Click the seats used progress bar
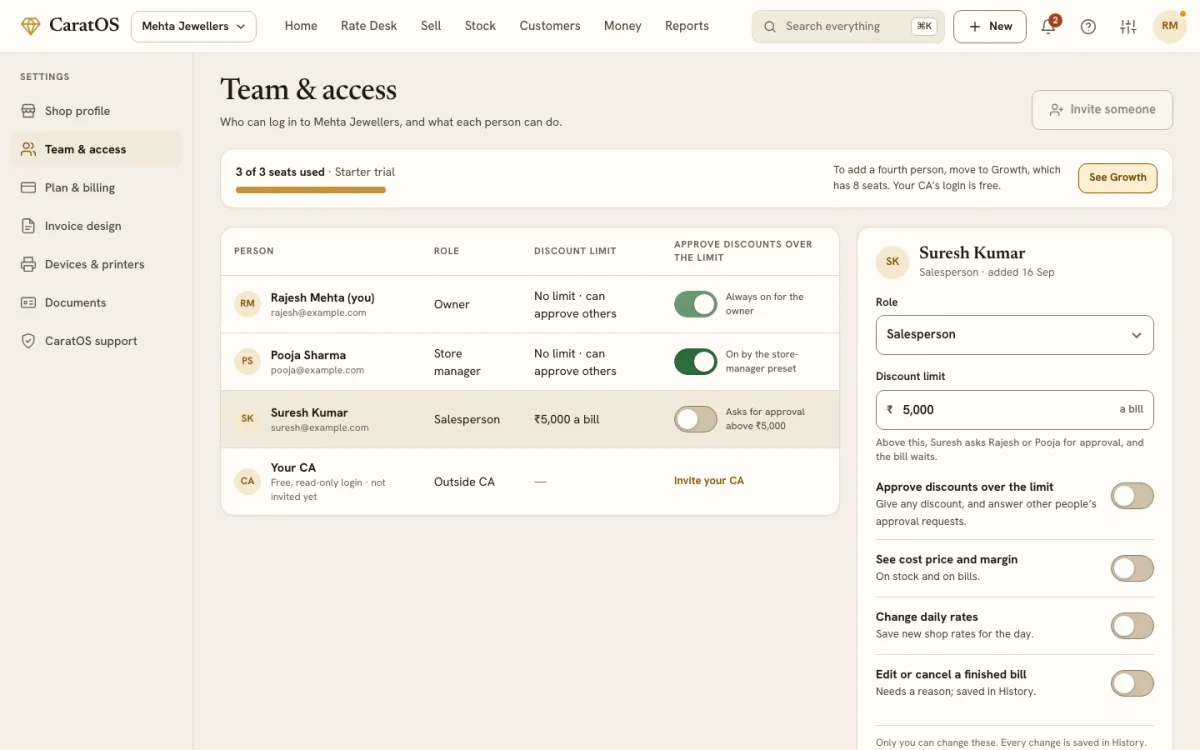1200x750 pixels. (x=311, y=190)
